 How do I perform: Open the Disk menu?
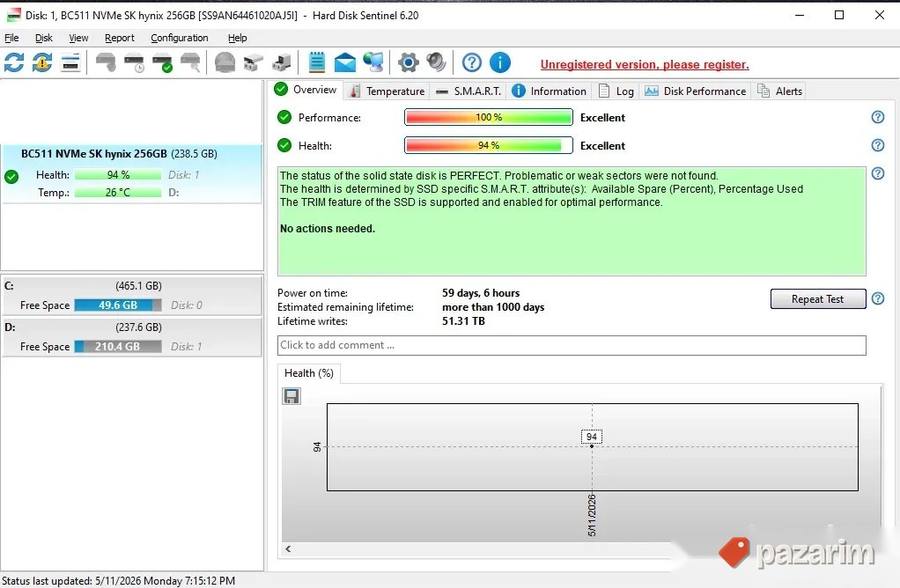coord(44,38)
